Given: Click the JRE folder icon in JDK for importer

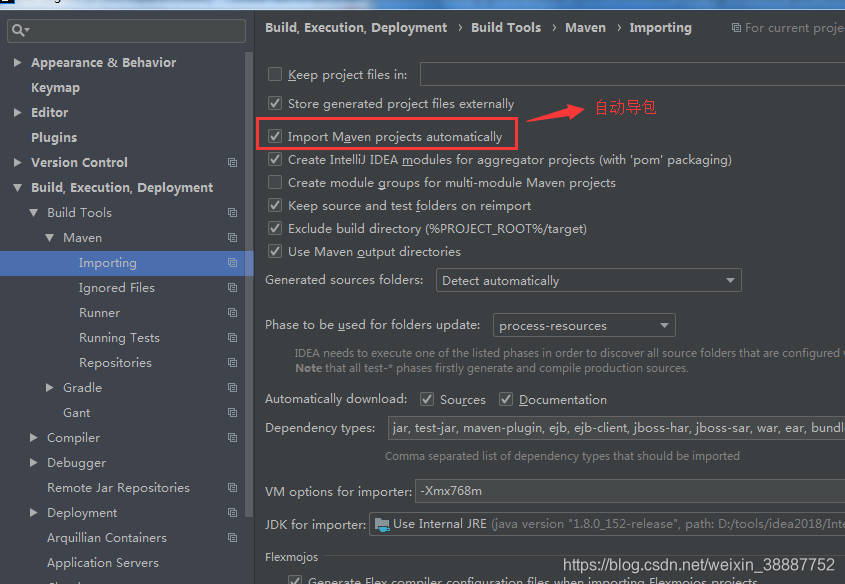Looking at the screenshot, I should 382,524.
